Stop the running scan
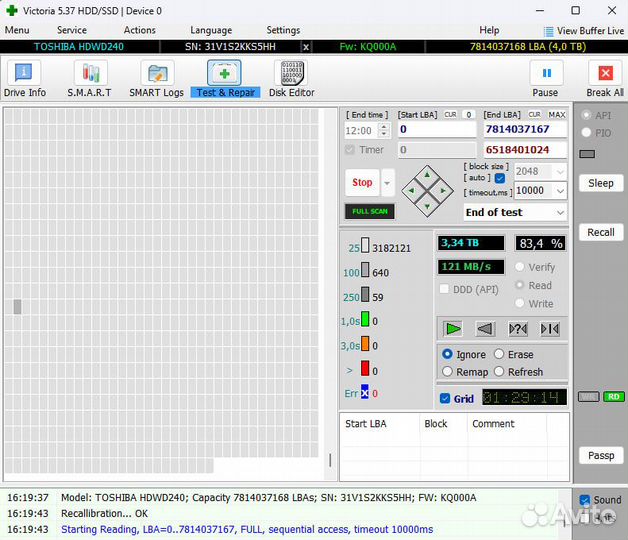The height and width of the screenshot is (540, 628). pos(362,183)
